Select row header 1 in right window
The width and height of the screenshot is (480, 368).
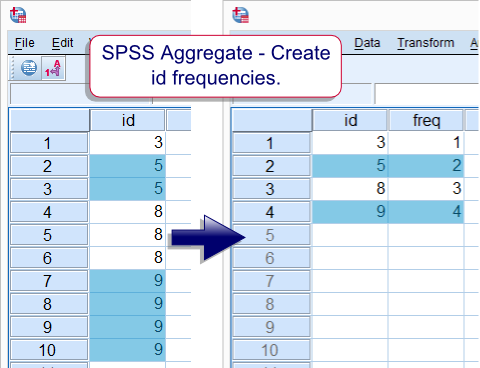[272, 143]
